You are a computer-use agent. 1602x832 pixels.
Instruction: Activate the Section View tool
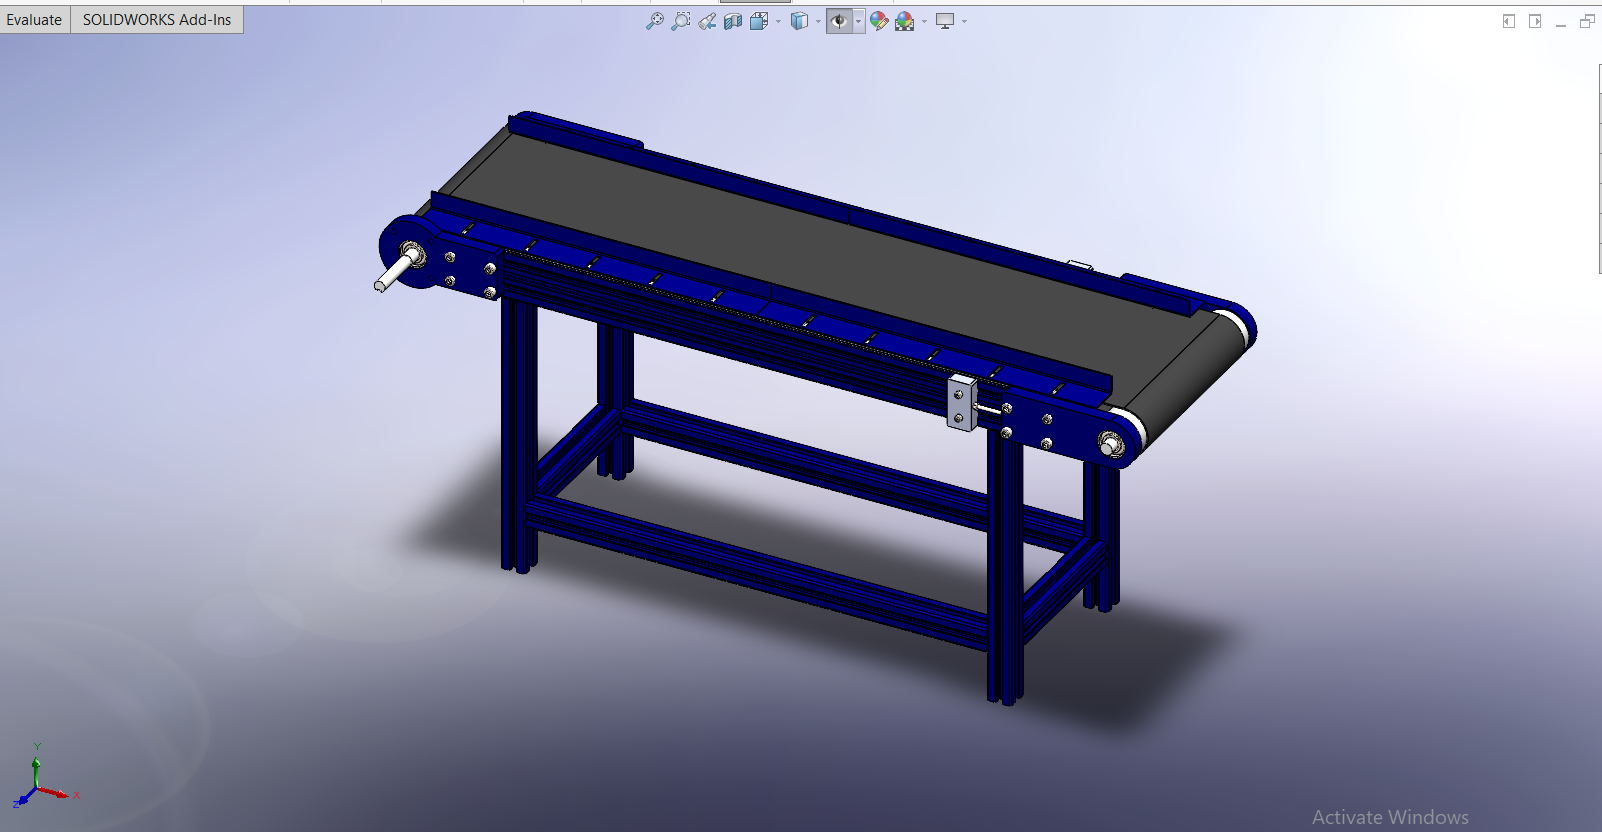pos(733,21)
